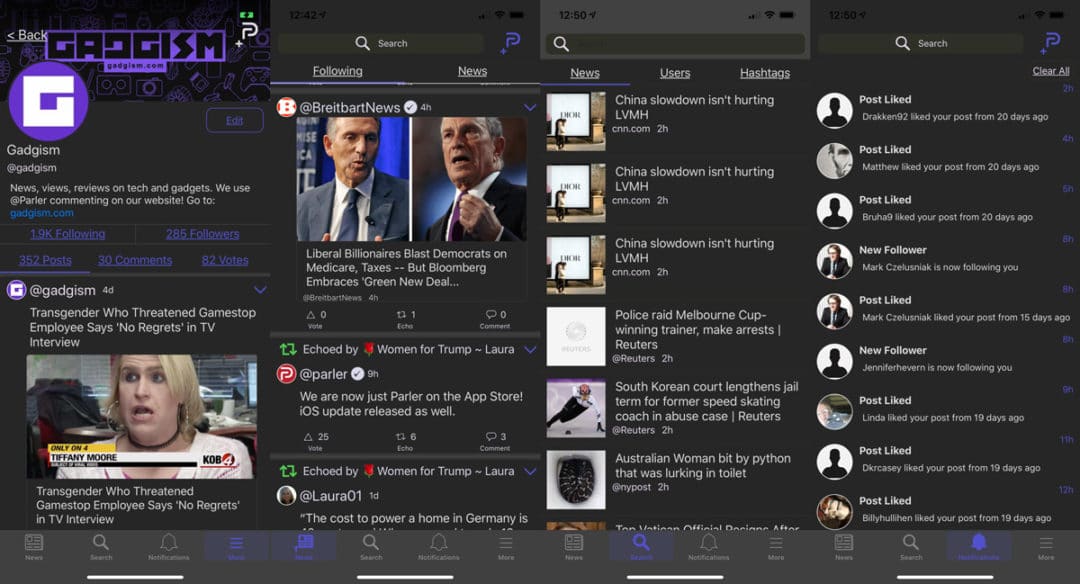The width and height of the screenshot is (1080, 584).
Task: Select the Hashtags tab in search
Action: [x=765, y=73]
